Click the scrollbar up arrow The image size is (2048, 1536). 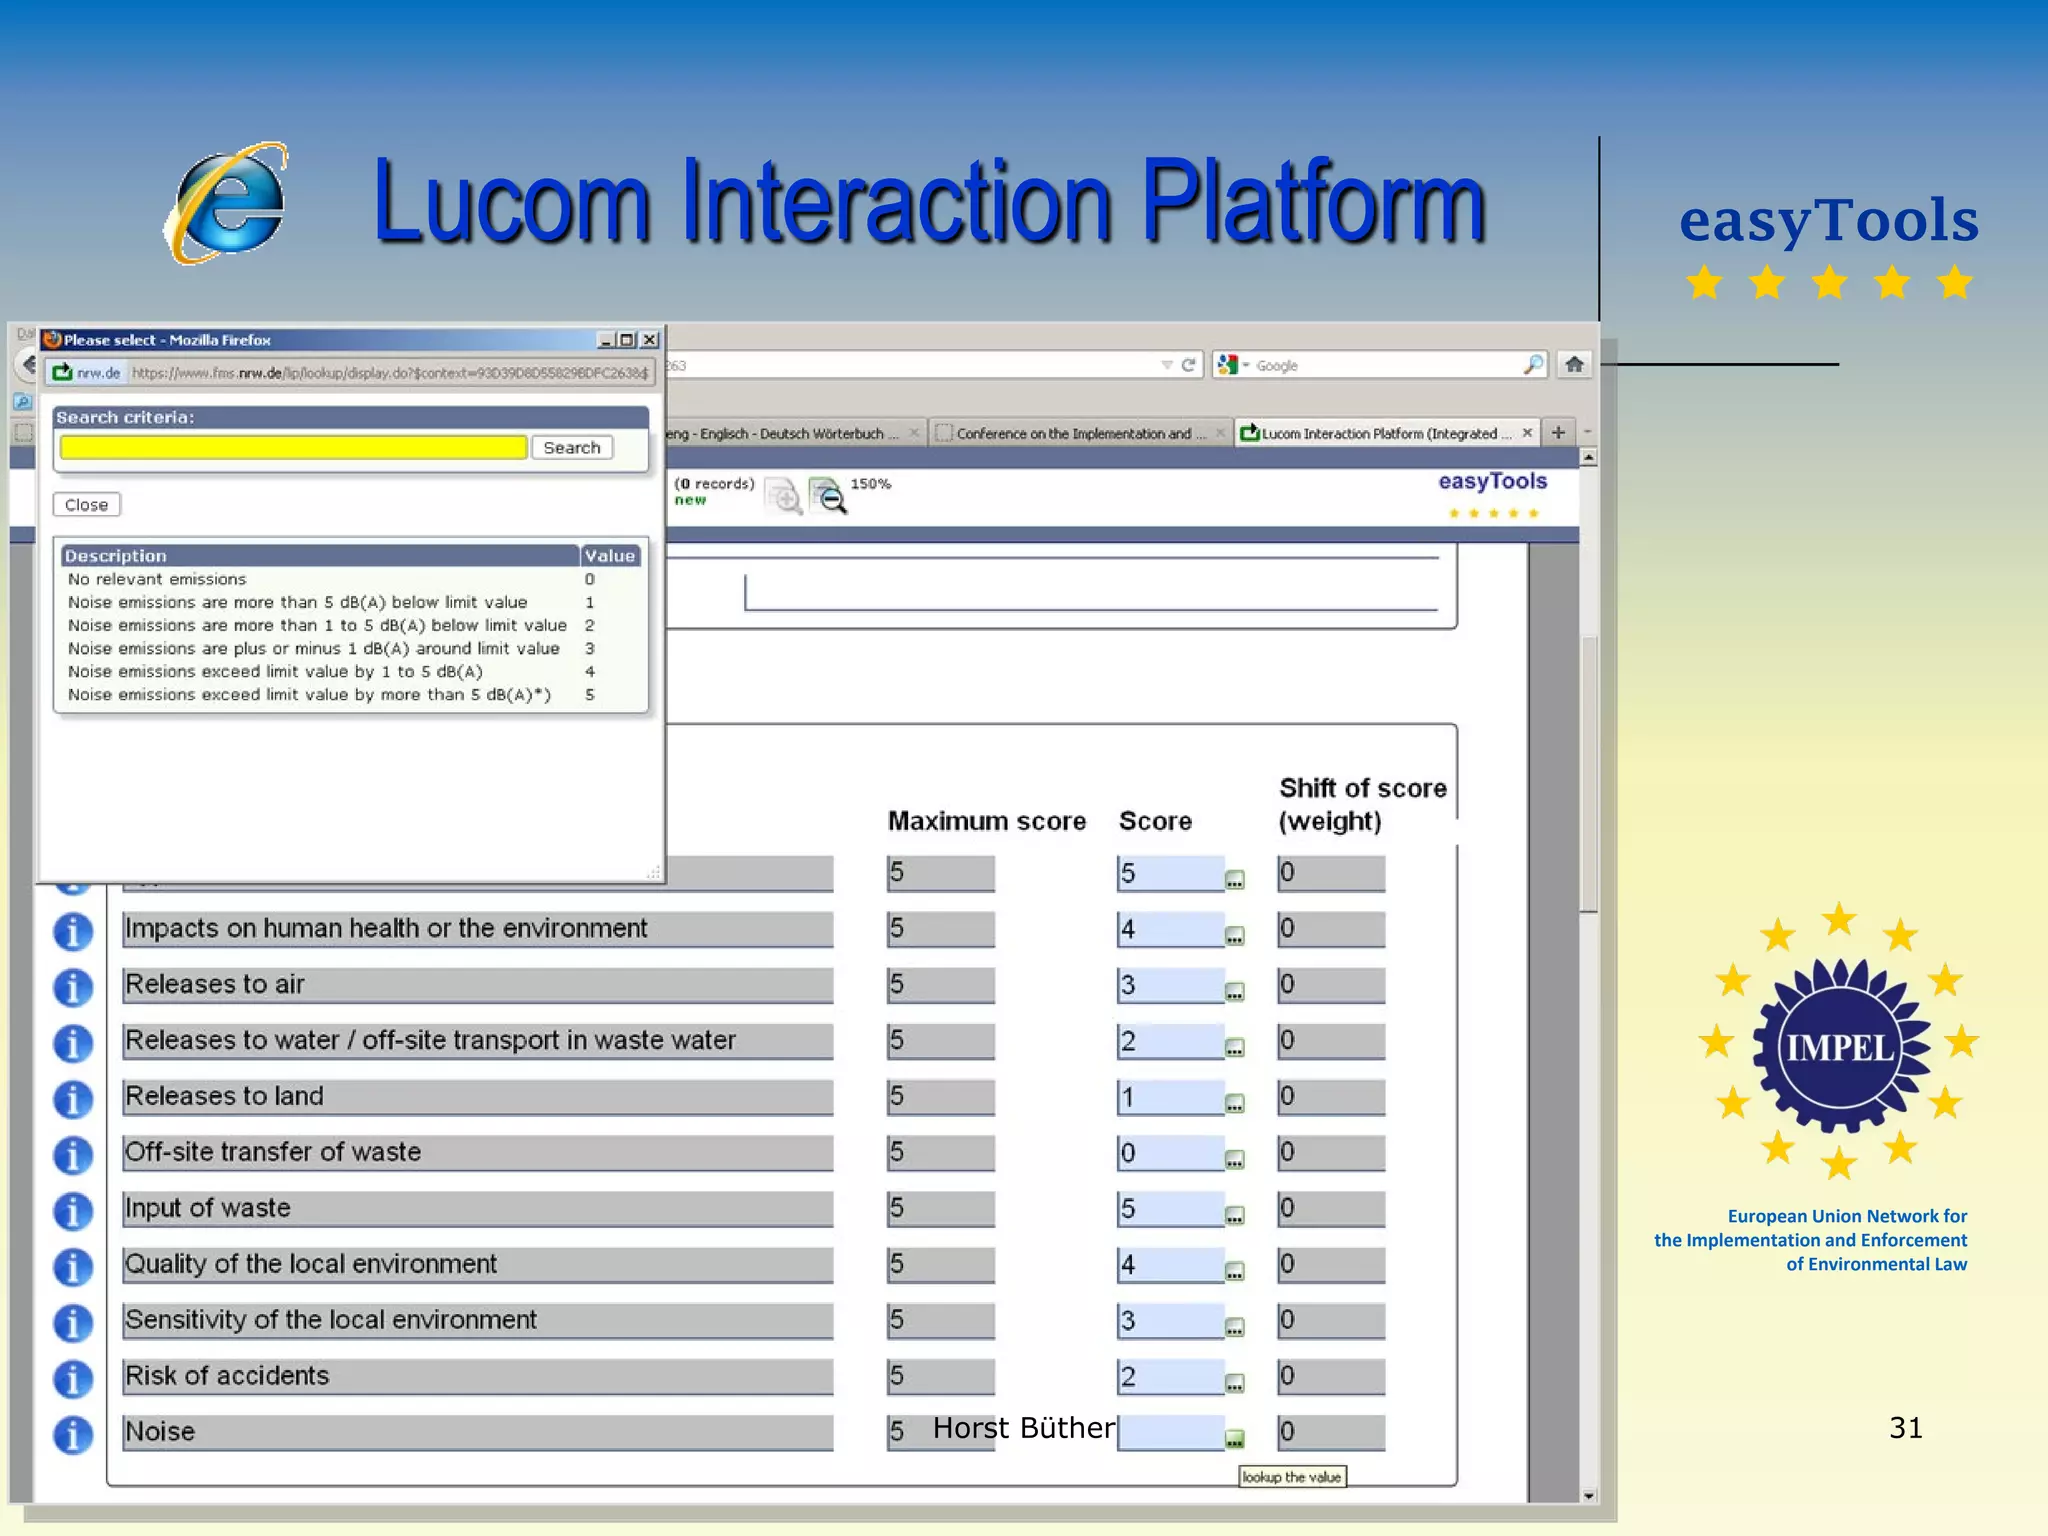[1588, 458]
